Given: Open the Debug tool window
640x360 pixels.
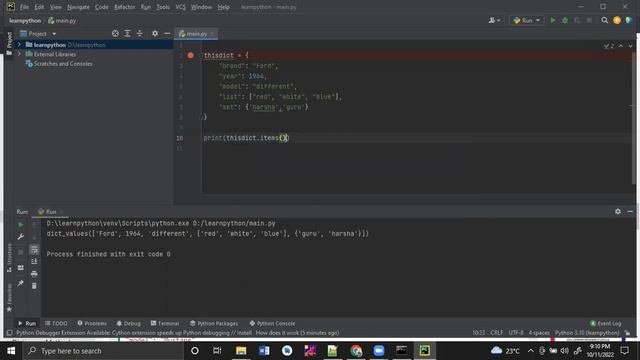Looking at the screenshot, I should point(129,323).
